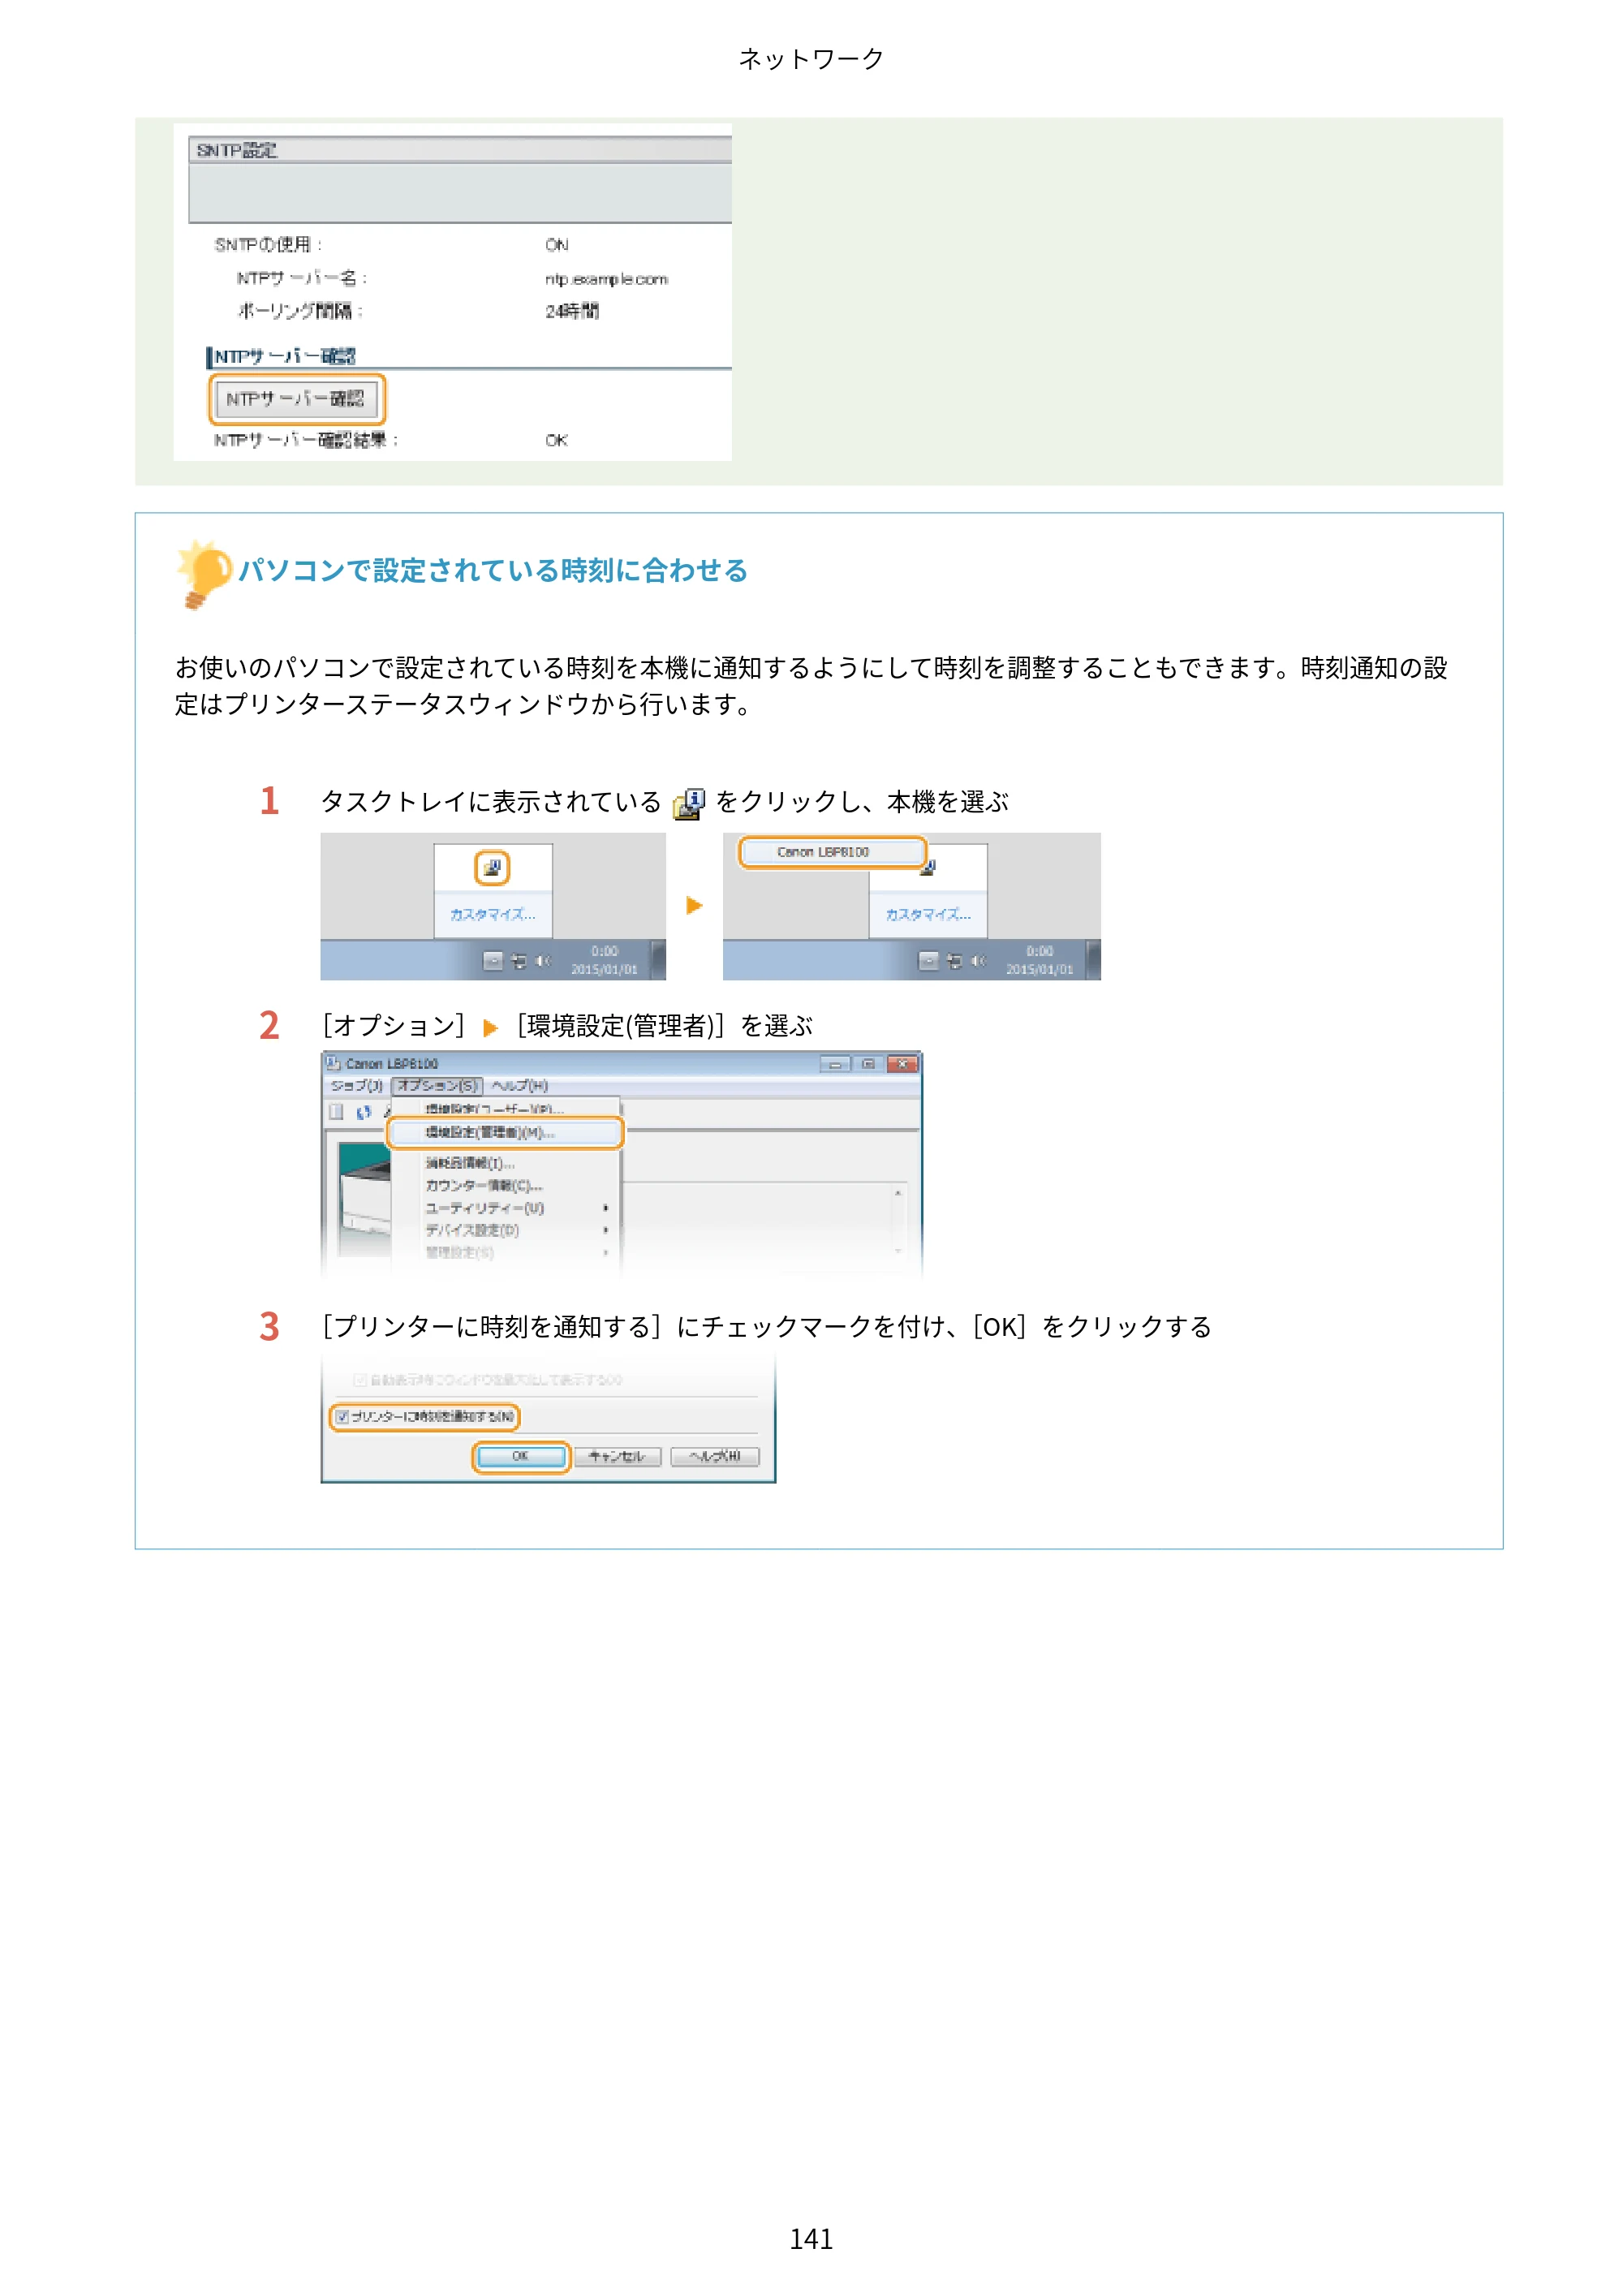
Task: Click refresh icon in Canon LBP8100 toolbar
Action: click(x=364, y=1112)
